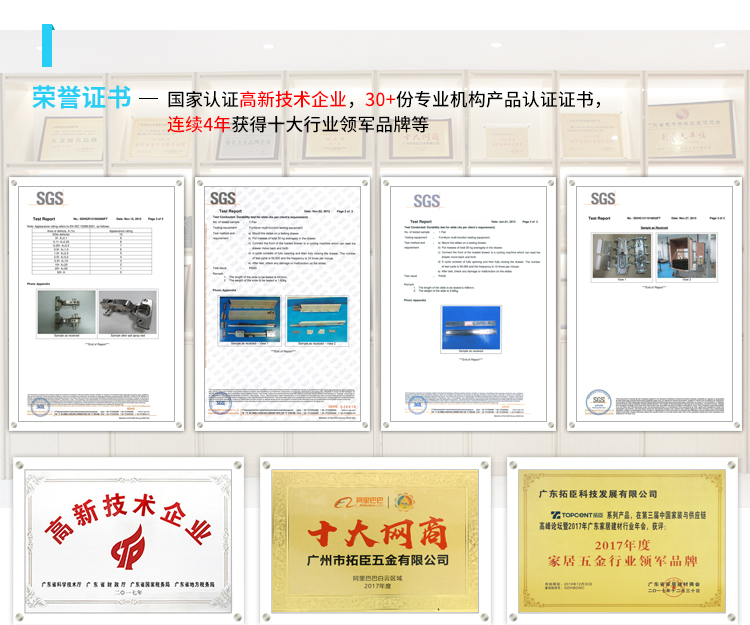Click the red 30+ number in the headline
The image size is (750, 625).
point(380,99)
